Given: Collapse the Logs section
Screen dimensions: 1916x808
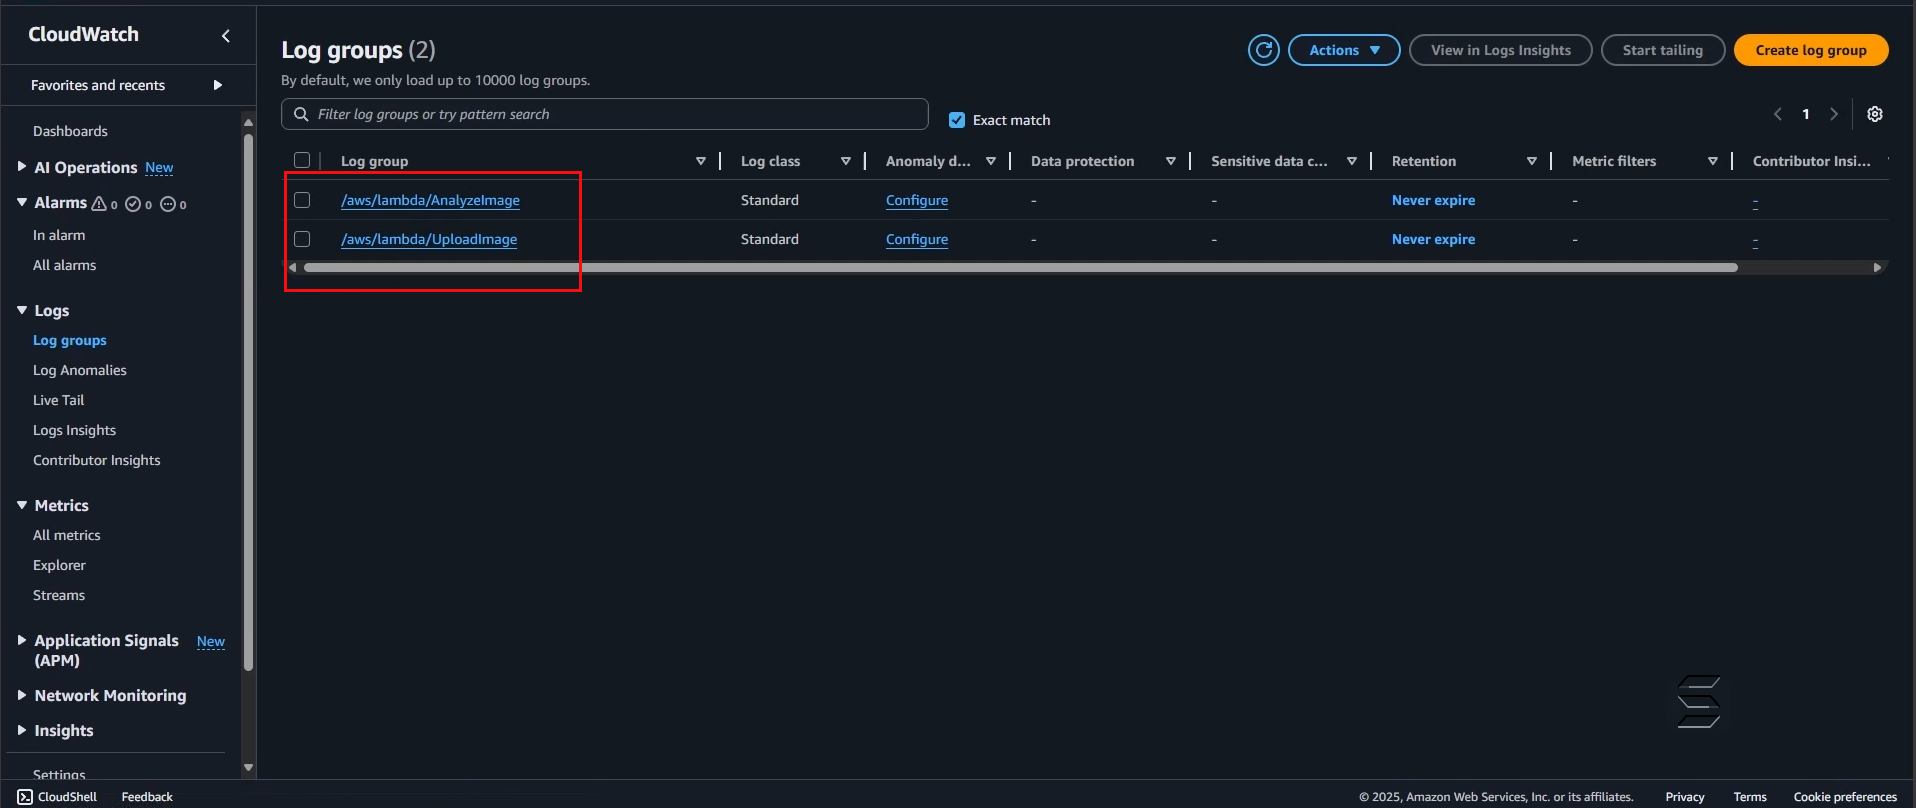Looking at the screenshot, I should point(22,310).
